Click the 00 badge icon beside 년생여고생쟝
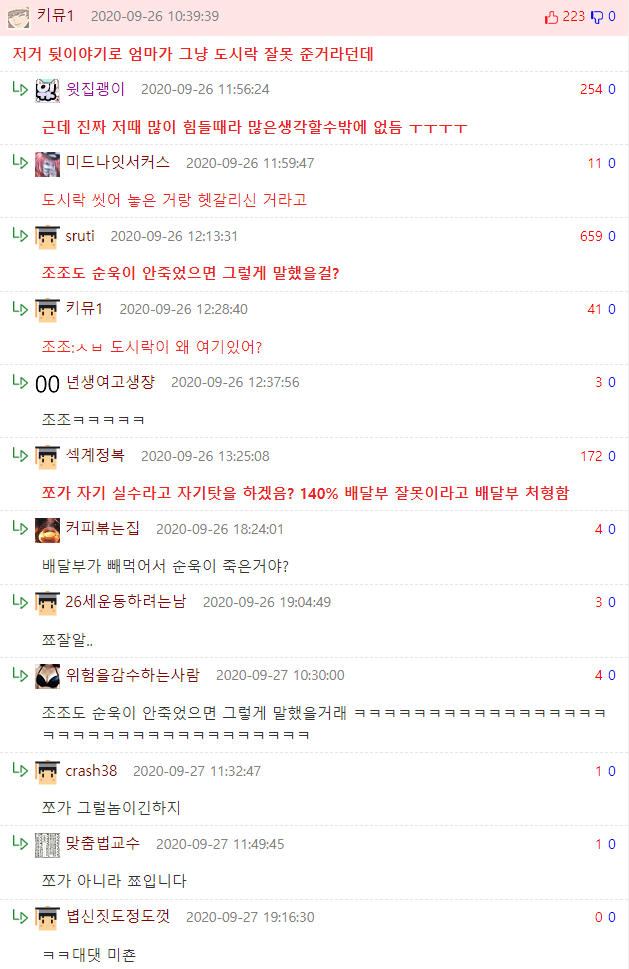Image resolution: width=629 pixels, height=969 pixels. [47, 384]
